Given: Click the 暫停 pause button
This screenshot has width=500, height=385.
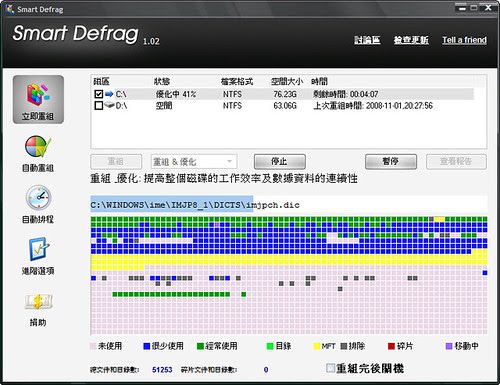Looking at the screenshot, I should coord(391,162).
